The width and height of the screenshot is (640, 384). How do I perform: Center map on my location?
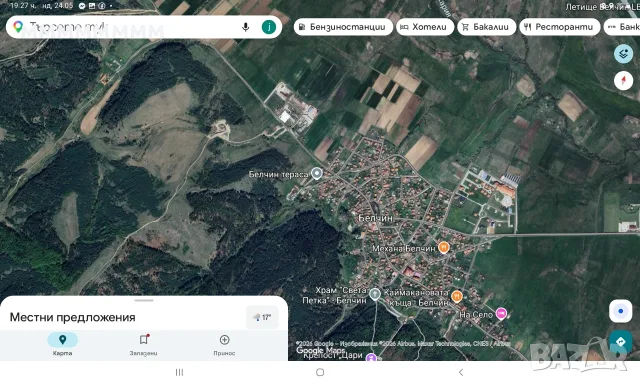click(x=620, y=311)
